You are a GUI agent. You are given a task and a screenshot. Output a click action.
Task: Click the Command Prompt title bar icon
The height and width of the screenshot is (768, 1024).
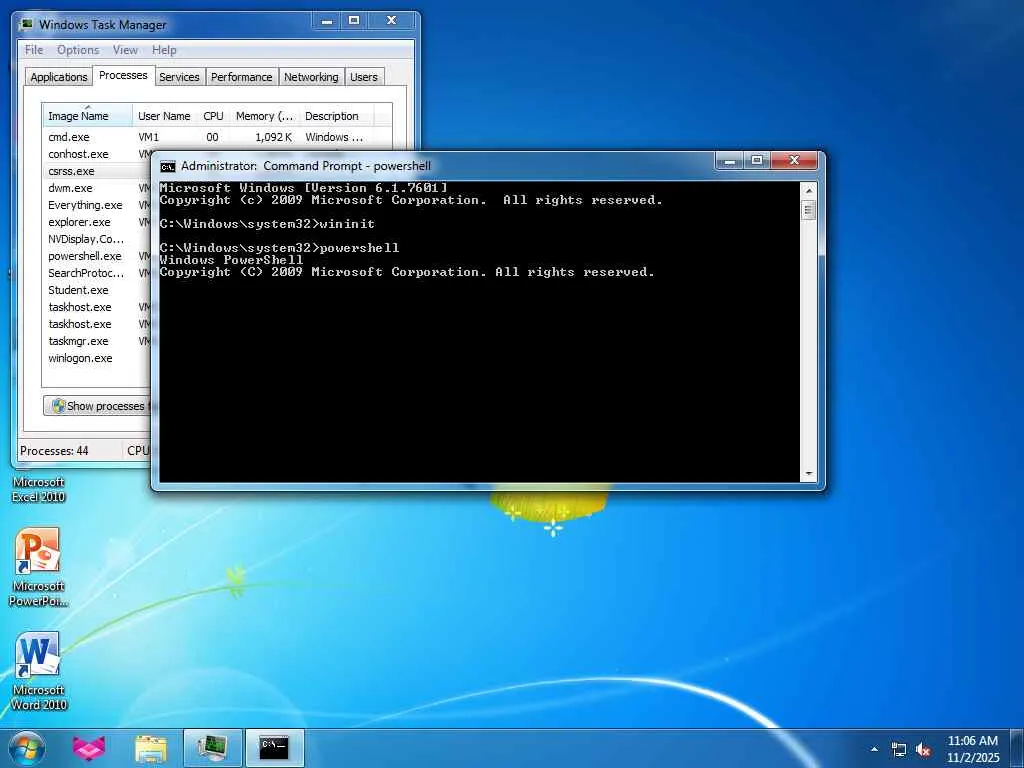(168, 166)
